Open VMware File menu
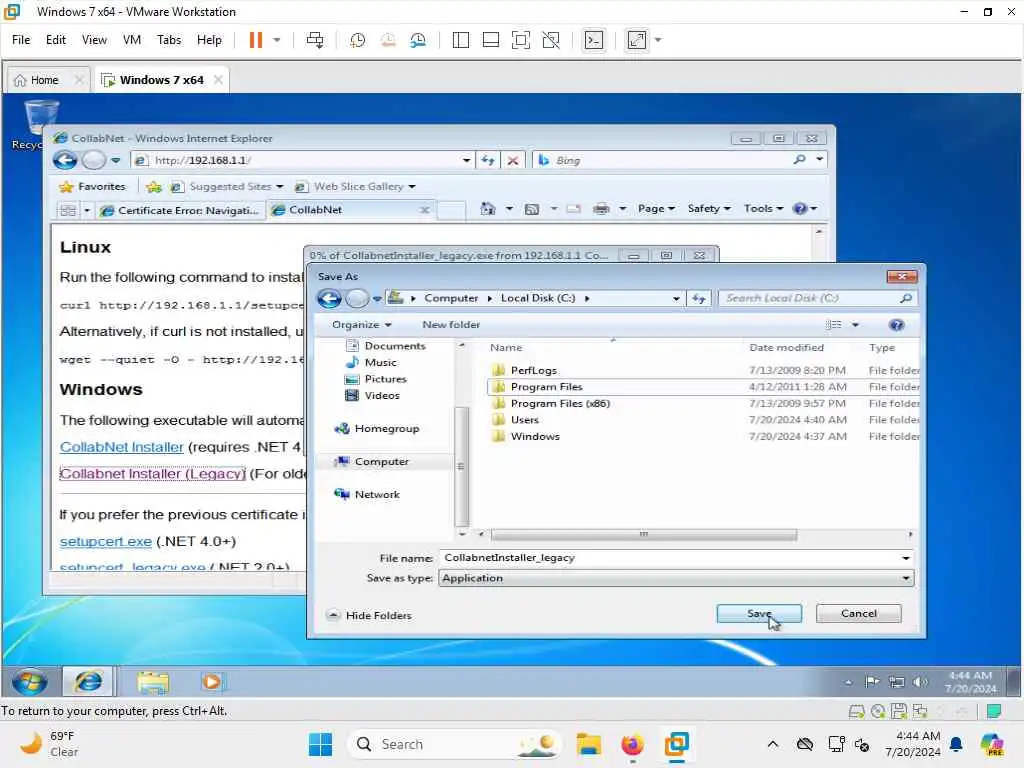The width and height of the screenshot is (1024, 768). (21, 40)
